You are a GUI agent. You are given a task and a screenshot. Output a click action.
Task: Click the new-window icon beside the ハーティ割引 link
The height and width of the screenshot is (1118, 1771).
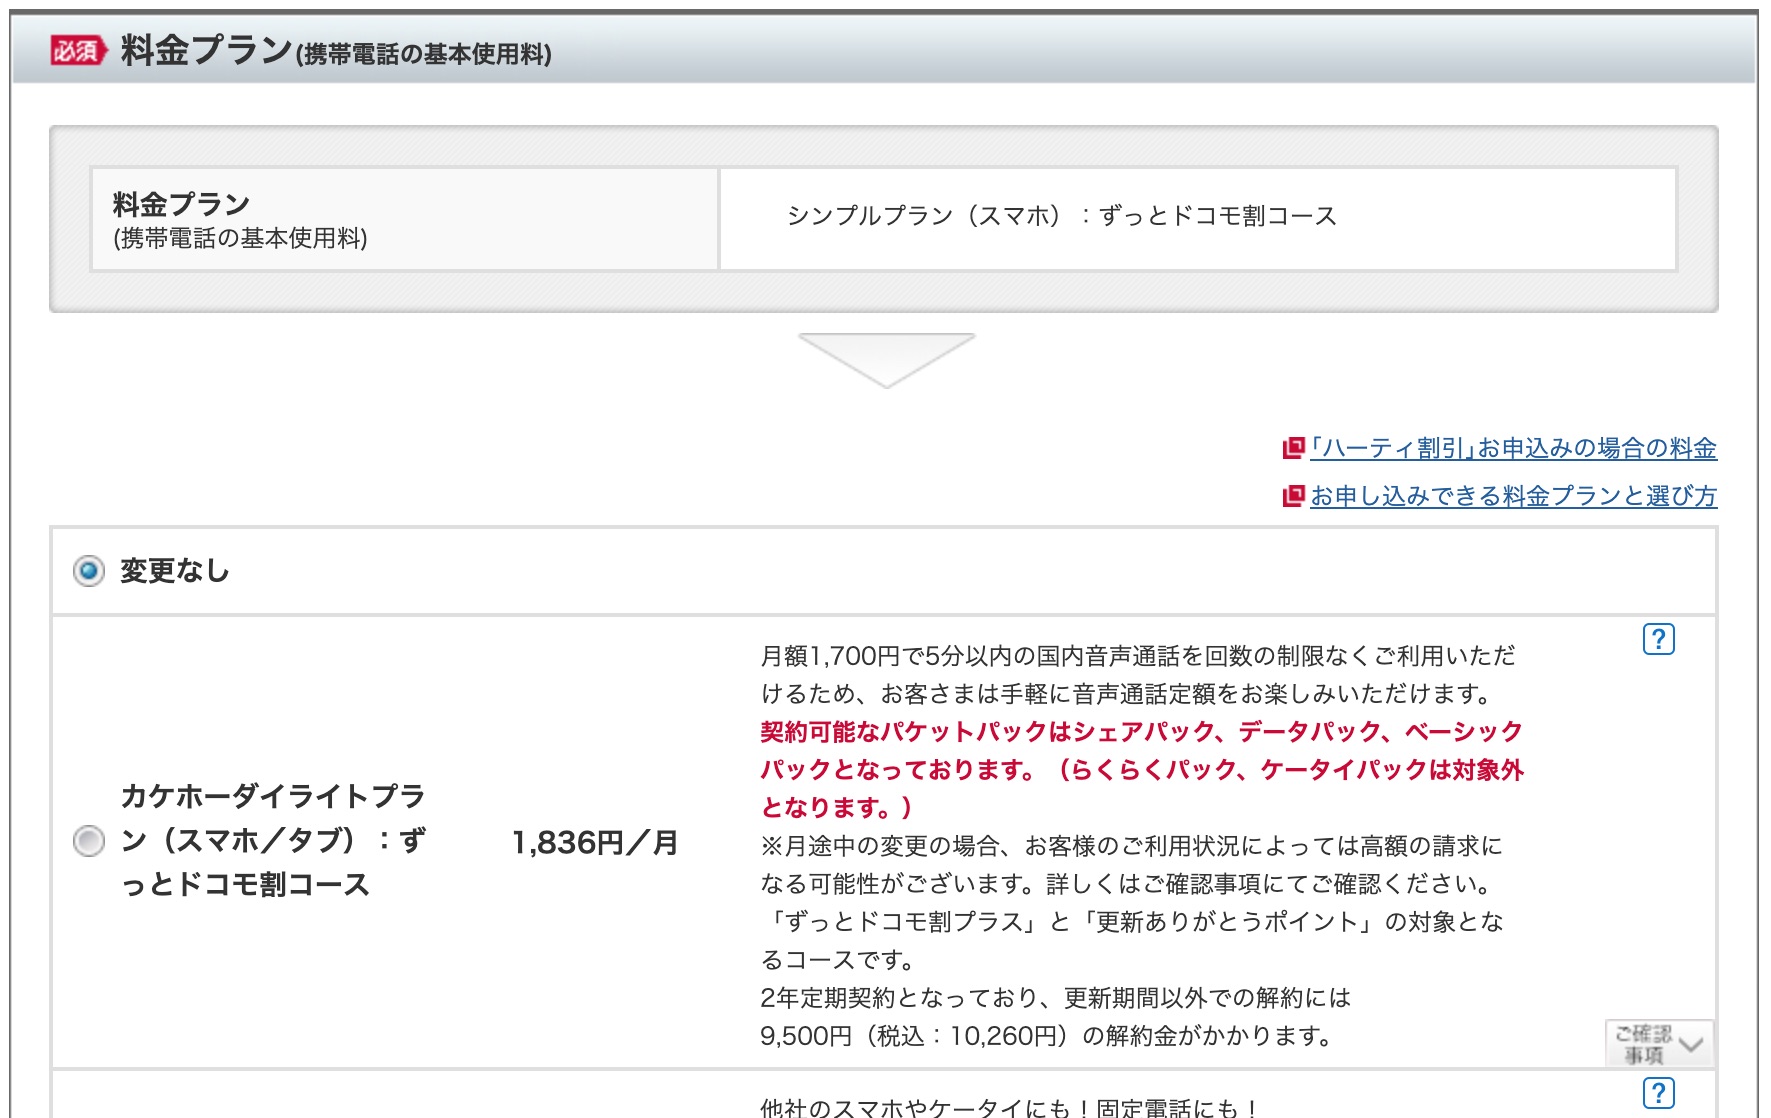click(1294, 448)
